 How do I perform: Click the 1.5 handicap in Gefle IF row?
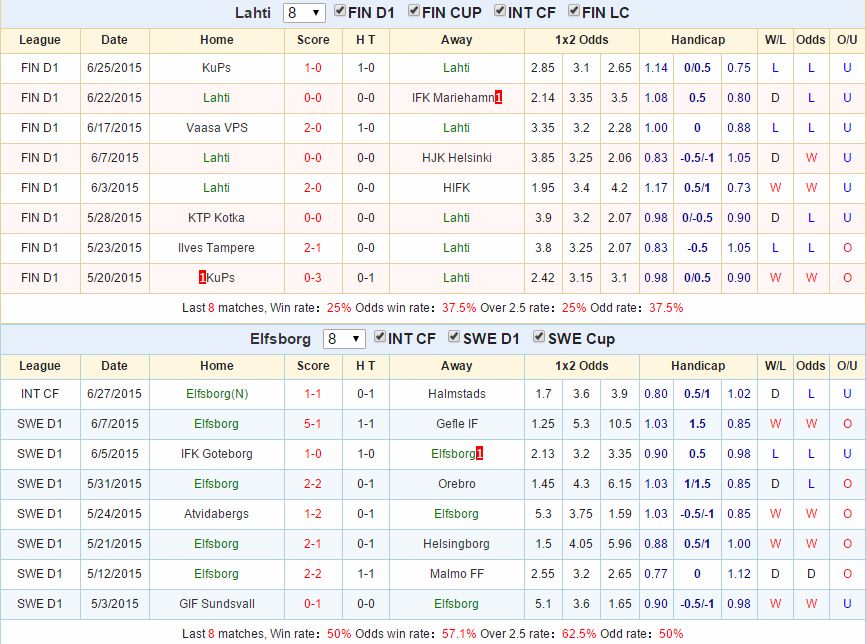(697, 424)
